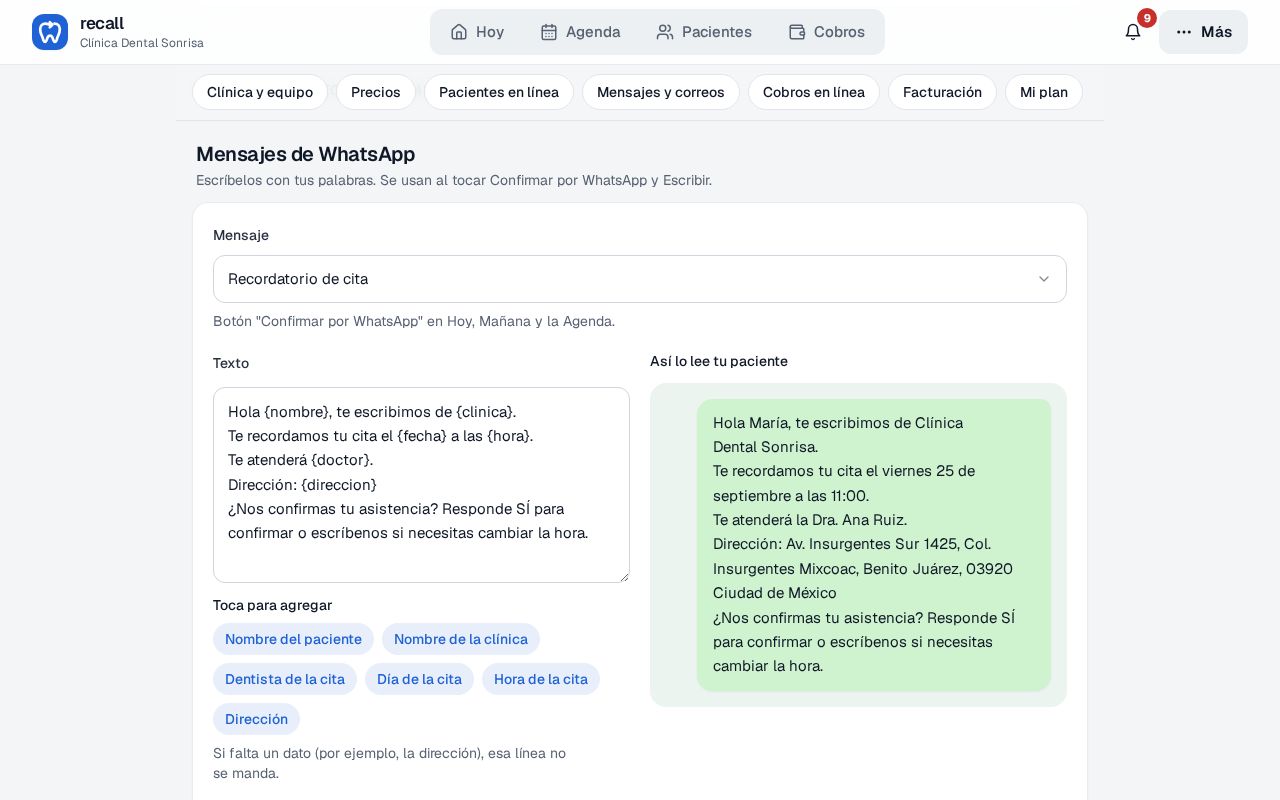
Task: Switch to the Pacientes tab
Action: coord(704,32)
